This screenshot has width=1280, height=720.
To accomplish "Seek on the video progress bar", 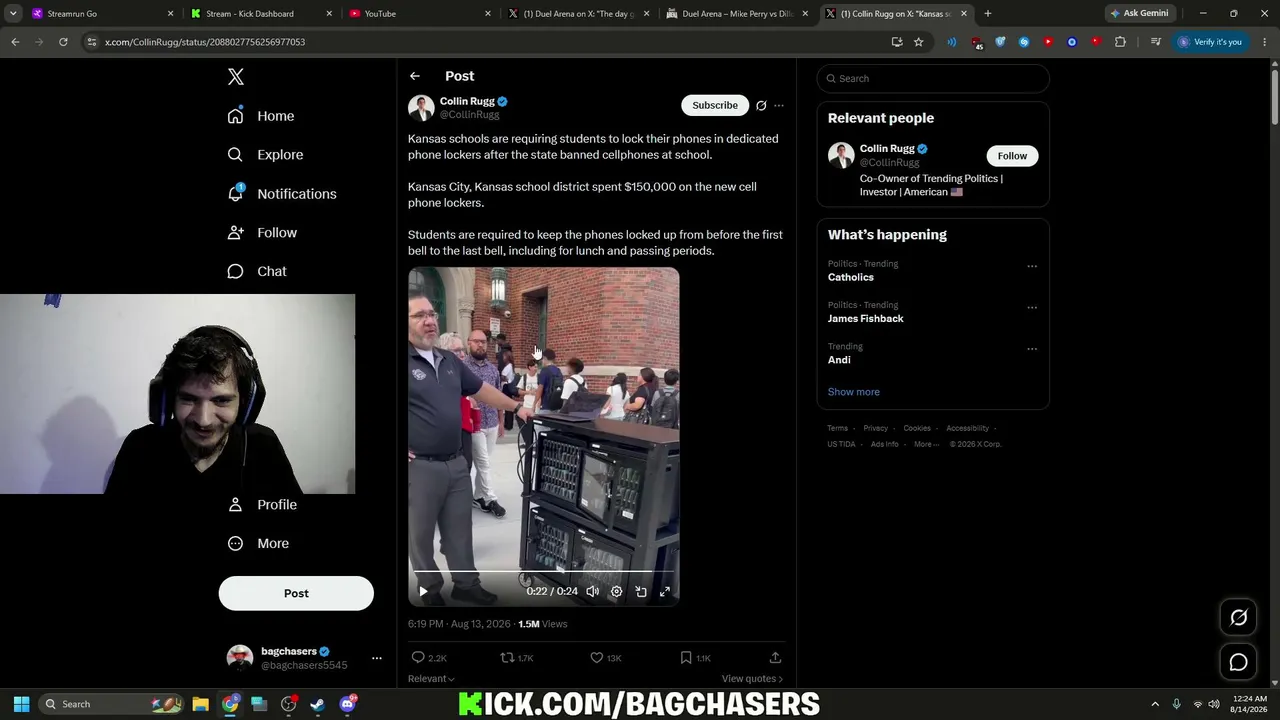I will [x=544, y=572].
